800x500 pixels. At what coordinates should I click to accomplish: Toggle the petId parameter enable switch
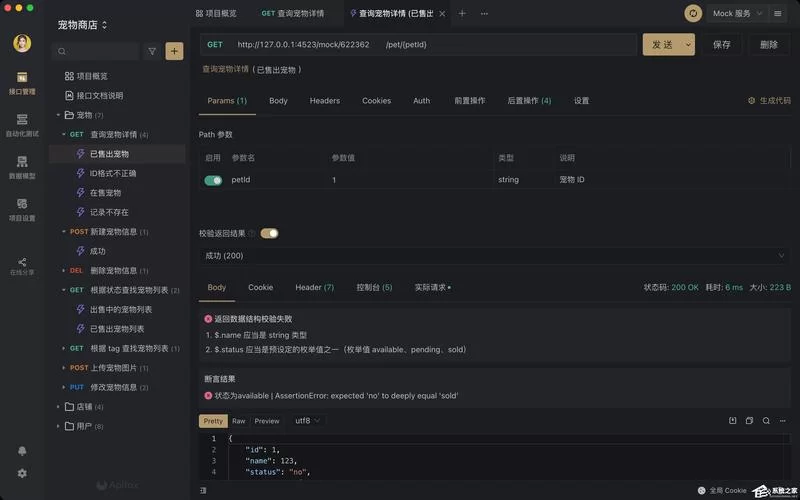(213, 180)
